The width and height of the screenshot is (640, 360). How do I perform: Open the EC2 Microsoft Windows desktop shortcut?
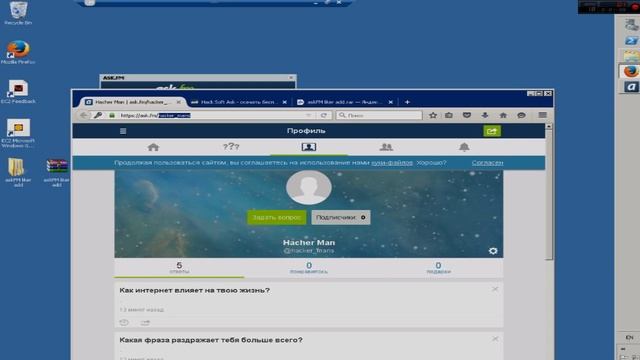(18, 133)
